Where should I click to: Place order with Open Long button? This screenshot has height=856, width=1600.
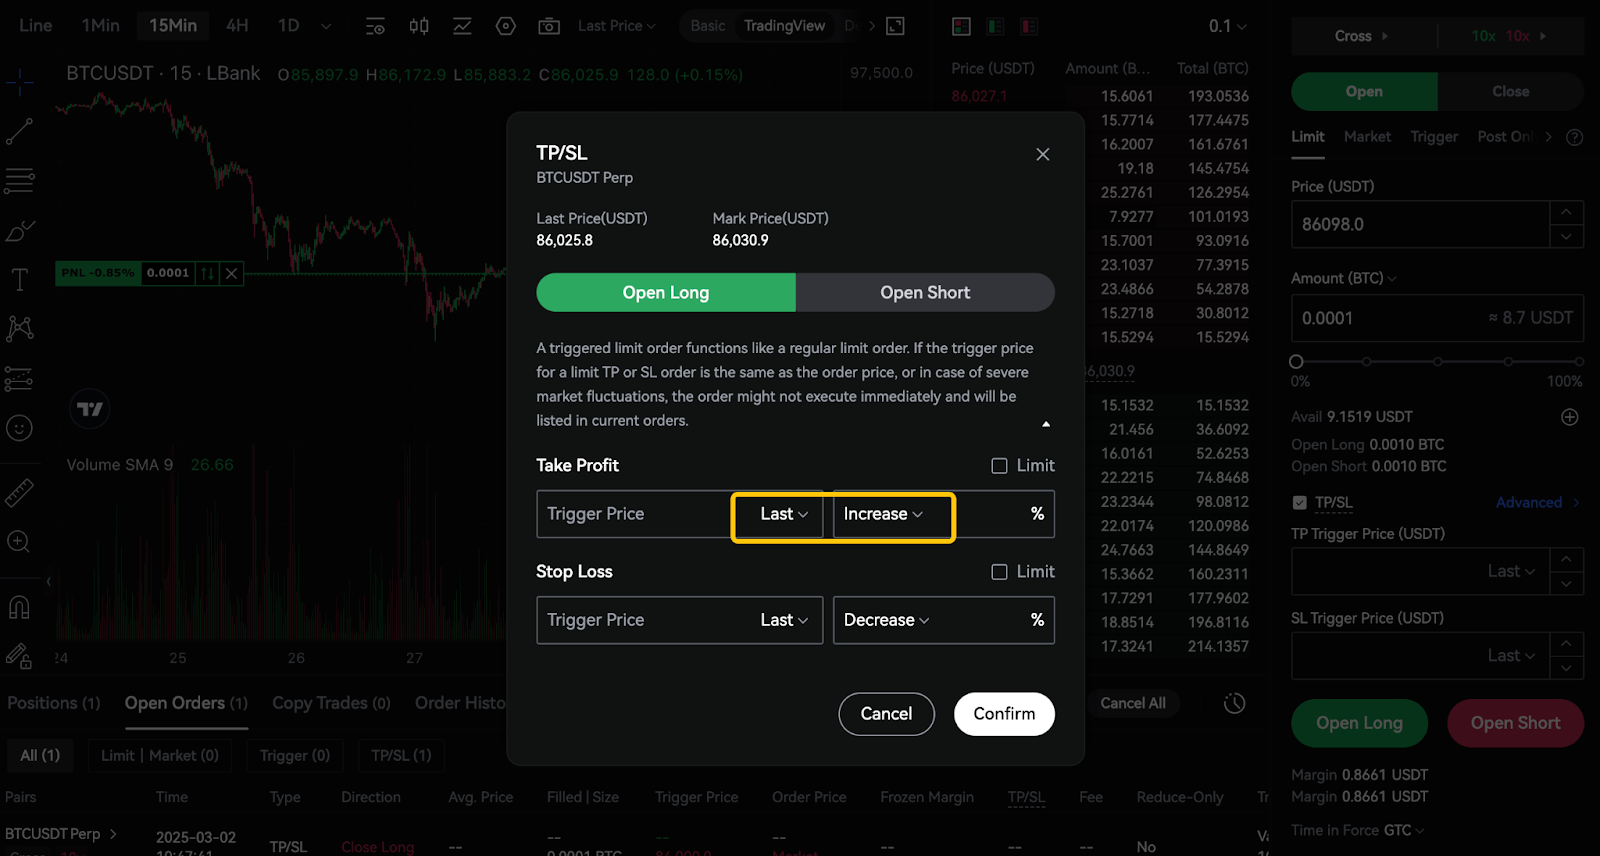point(1359,723)
